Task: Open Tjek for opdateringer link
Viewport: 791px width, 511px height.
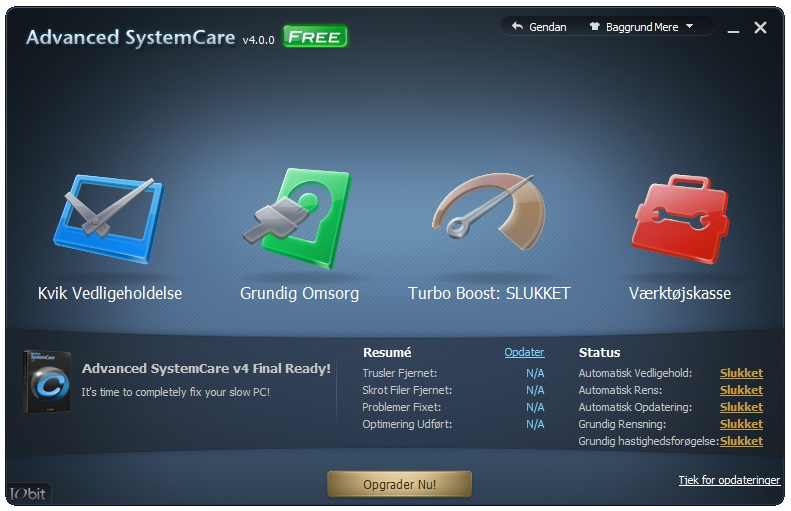Action: point(729,480)
